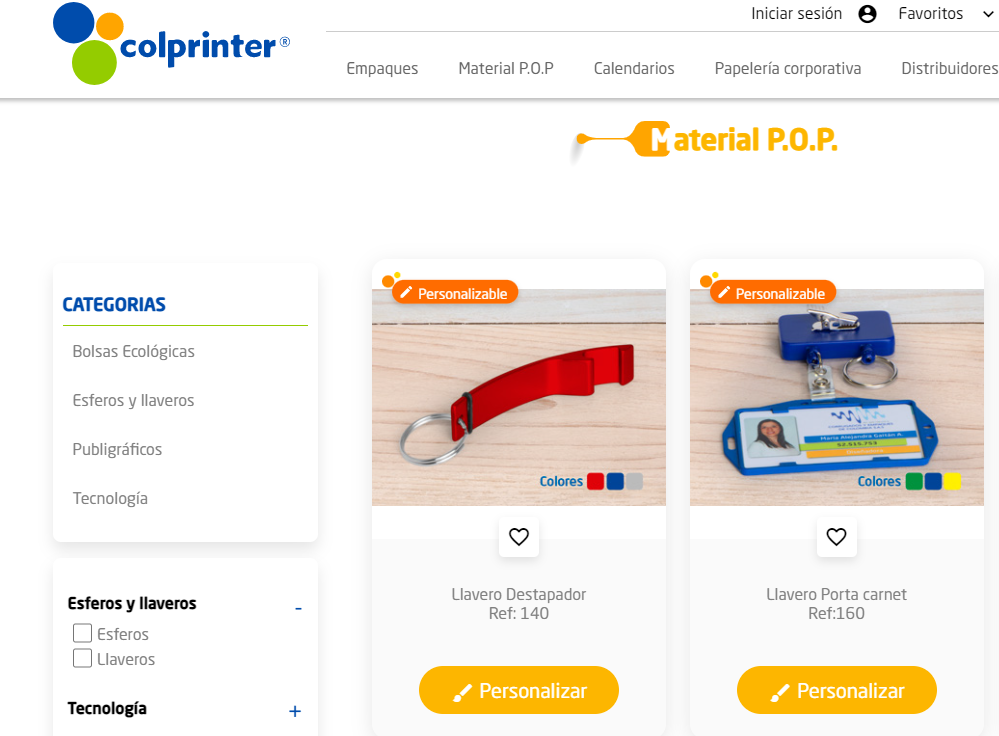Screen dimensions: 999x736
Task: Click Personalizar for Llavero Destapador
Action: [x=519, y=690]
